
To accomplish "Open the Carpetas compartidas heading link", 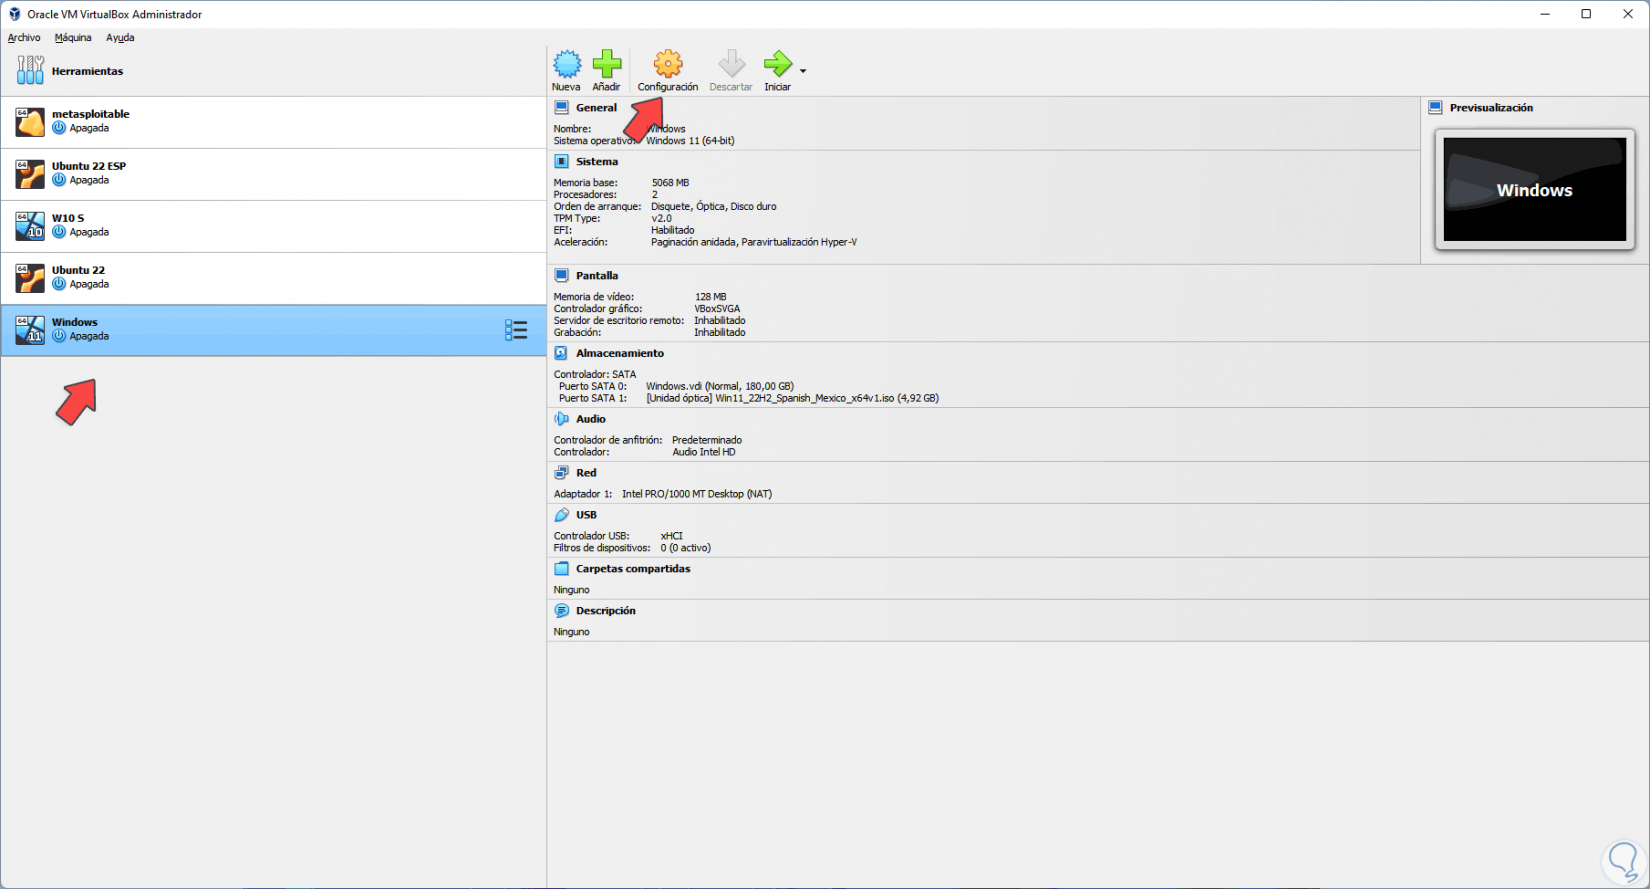I will [x=633, y=570].
